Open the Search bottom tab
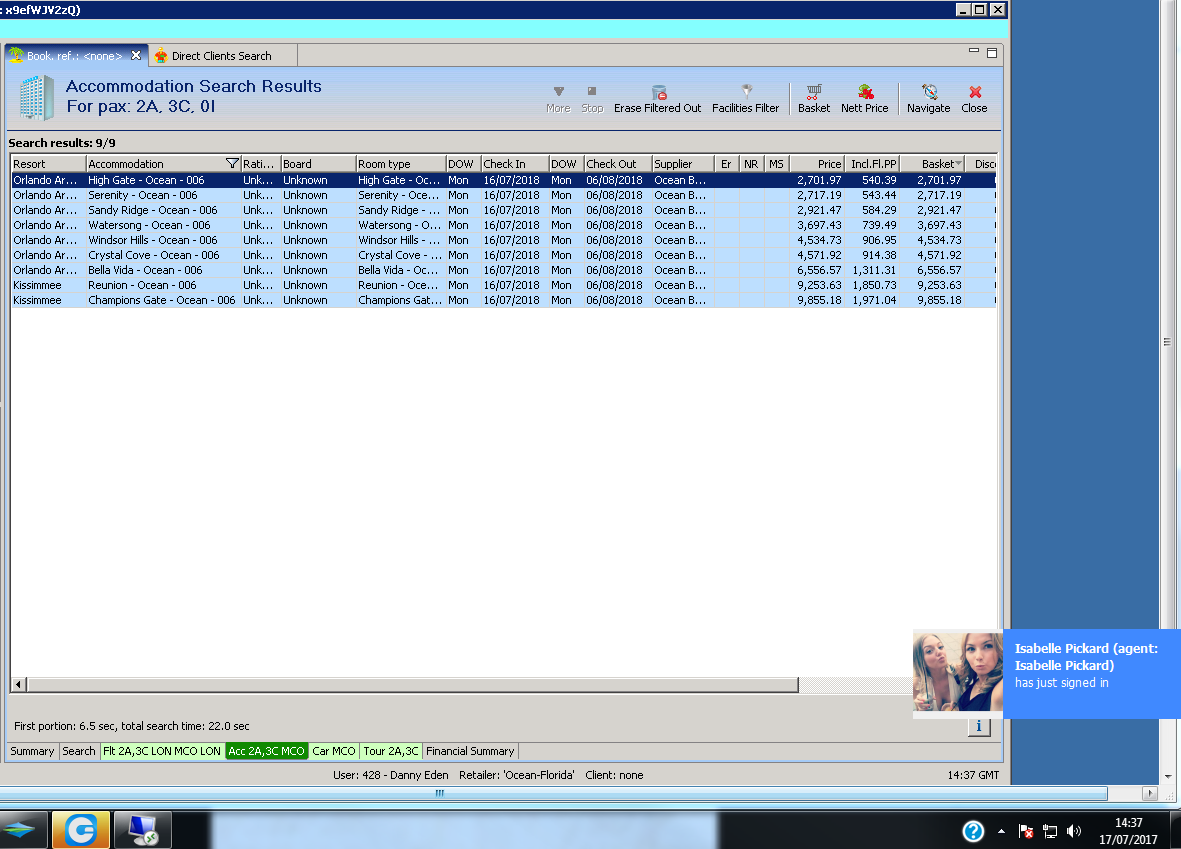 pyautogui.click(x=79, y=751)
